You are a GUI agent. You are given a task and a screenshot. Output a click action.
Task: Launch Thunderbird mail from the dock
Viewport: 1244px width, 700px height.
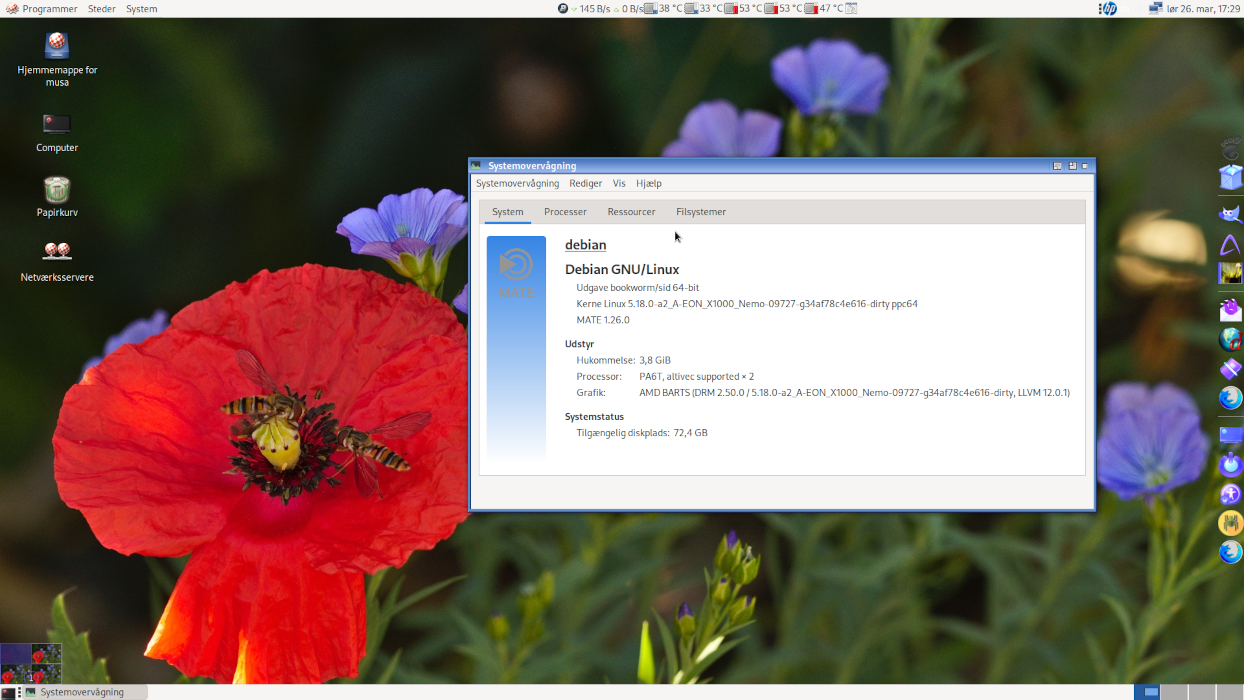tap(1230, 309)
